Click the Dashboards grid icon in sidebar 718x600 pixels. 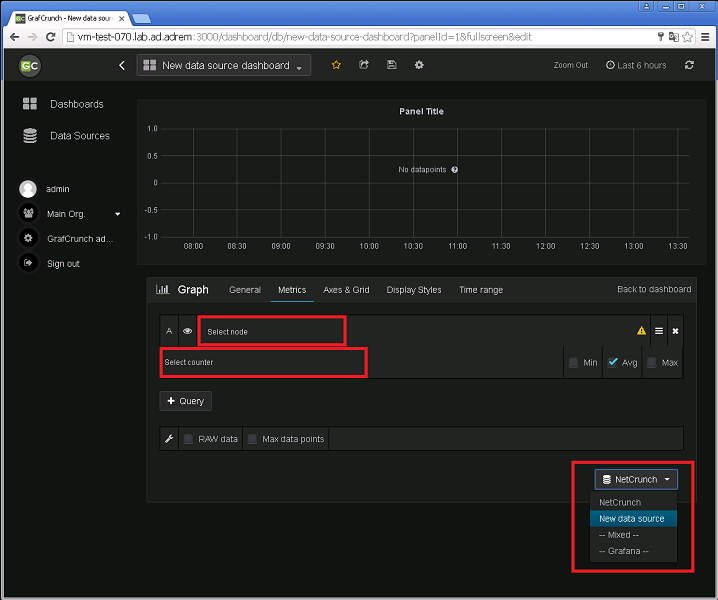(30, 104)
